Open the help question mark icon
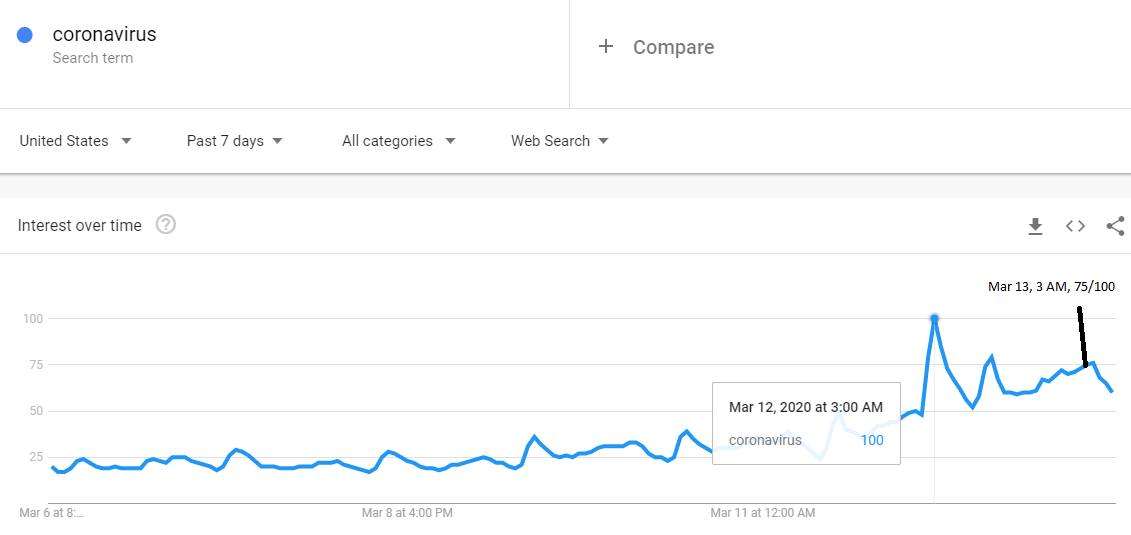The width and height of the screenshot is (1131, 535). 166,225
